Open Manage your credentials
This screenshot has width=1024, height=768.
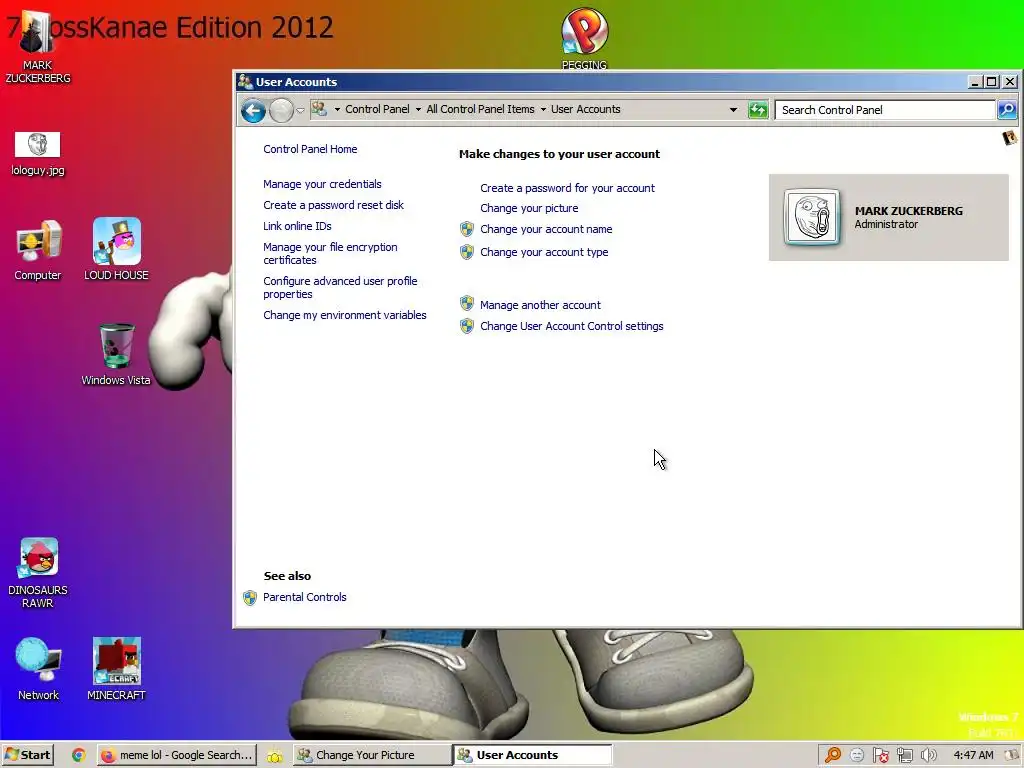coord(322,184)
